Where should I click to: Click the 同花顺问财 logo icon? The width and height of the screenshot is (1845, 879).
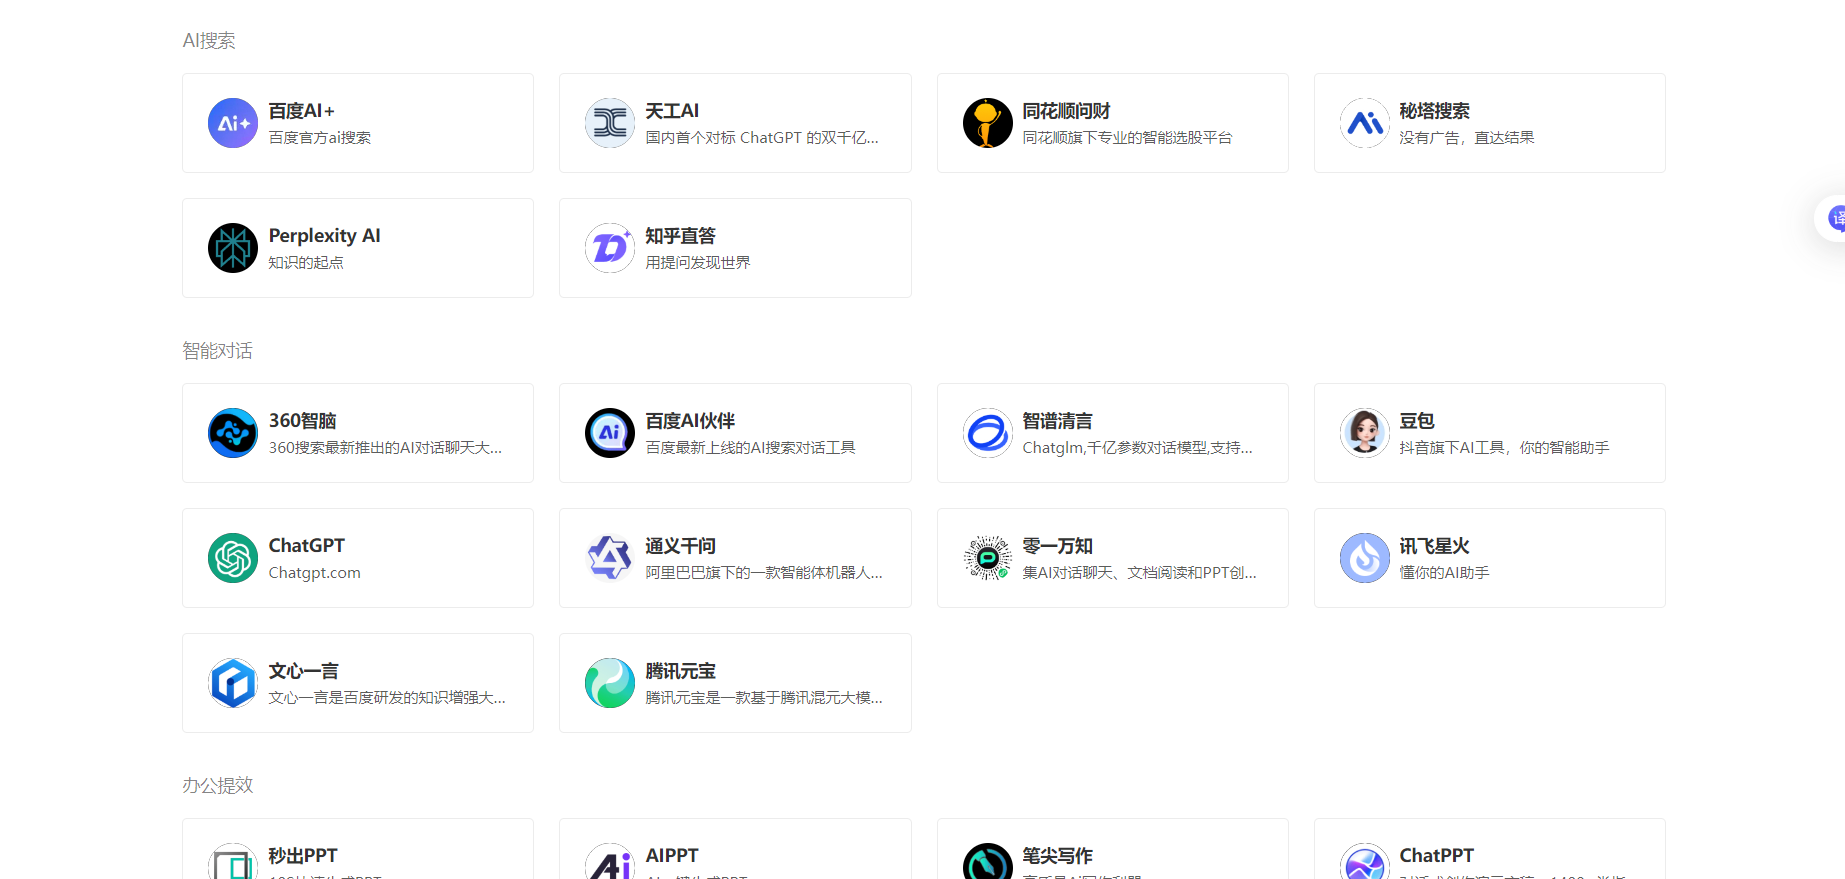click(988, 123)
